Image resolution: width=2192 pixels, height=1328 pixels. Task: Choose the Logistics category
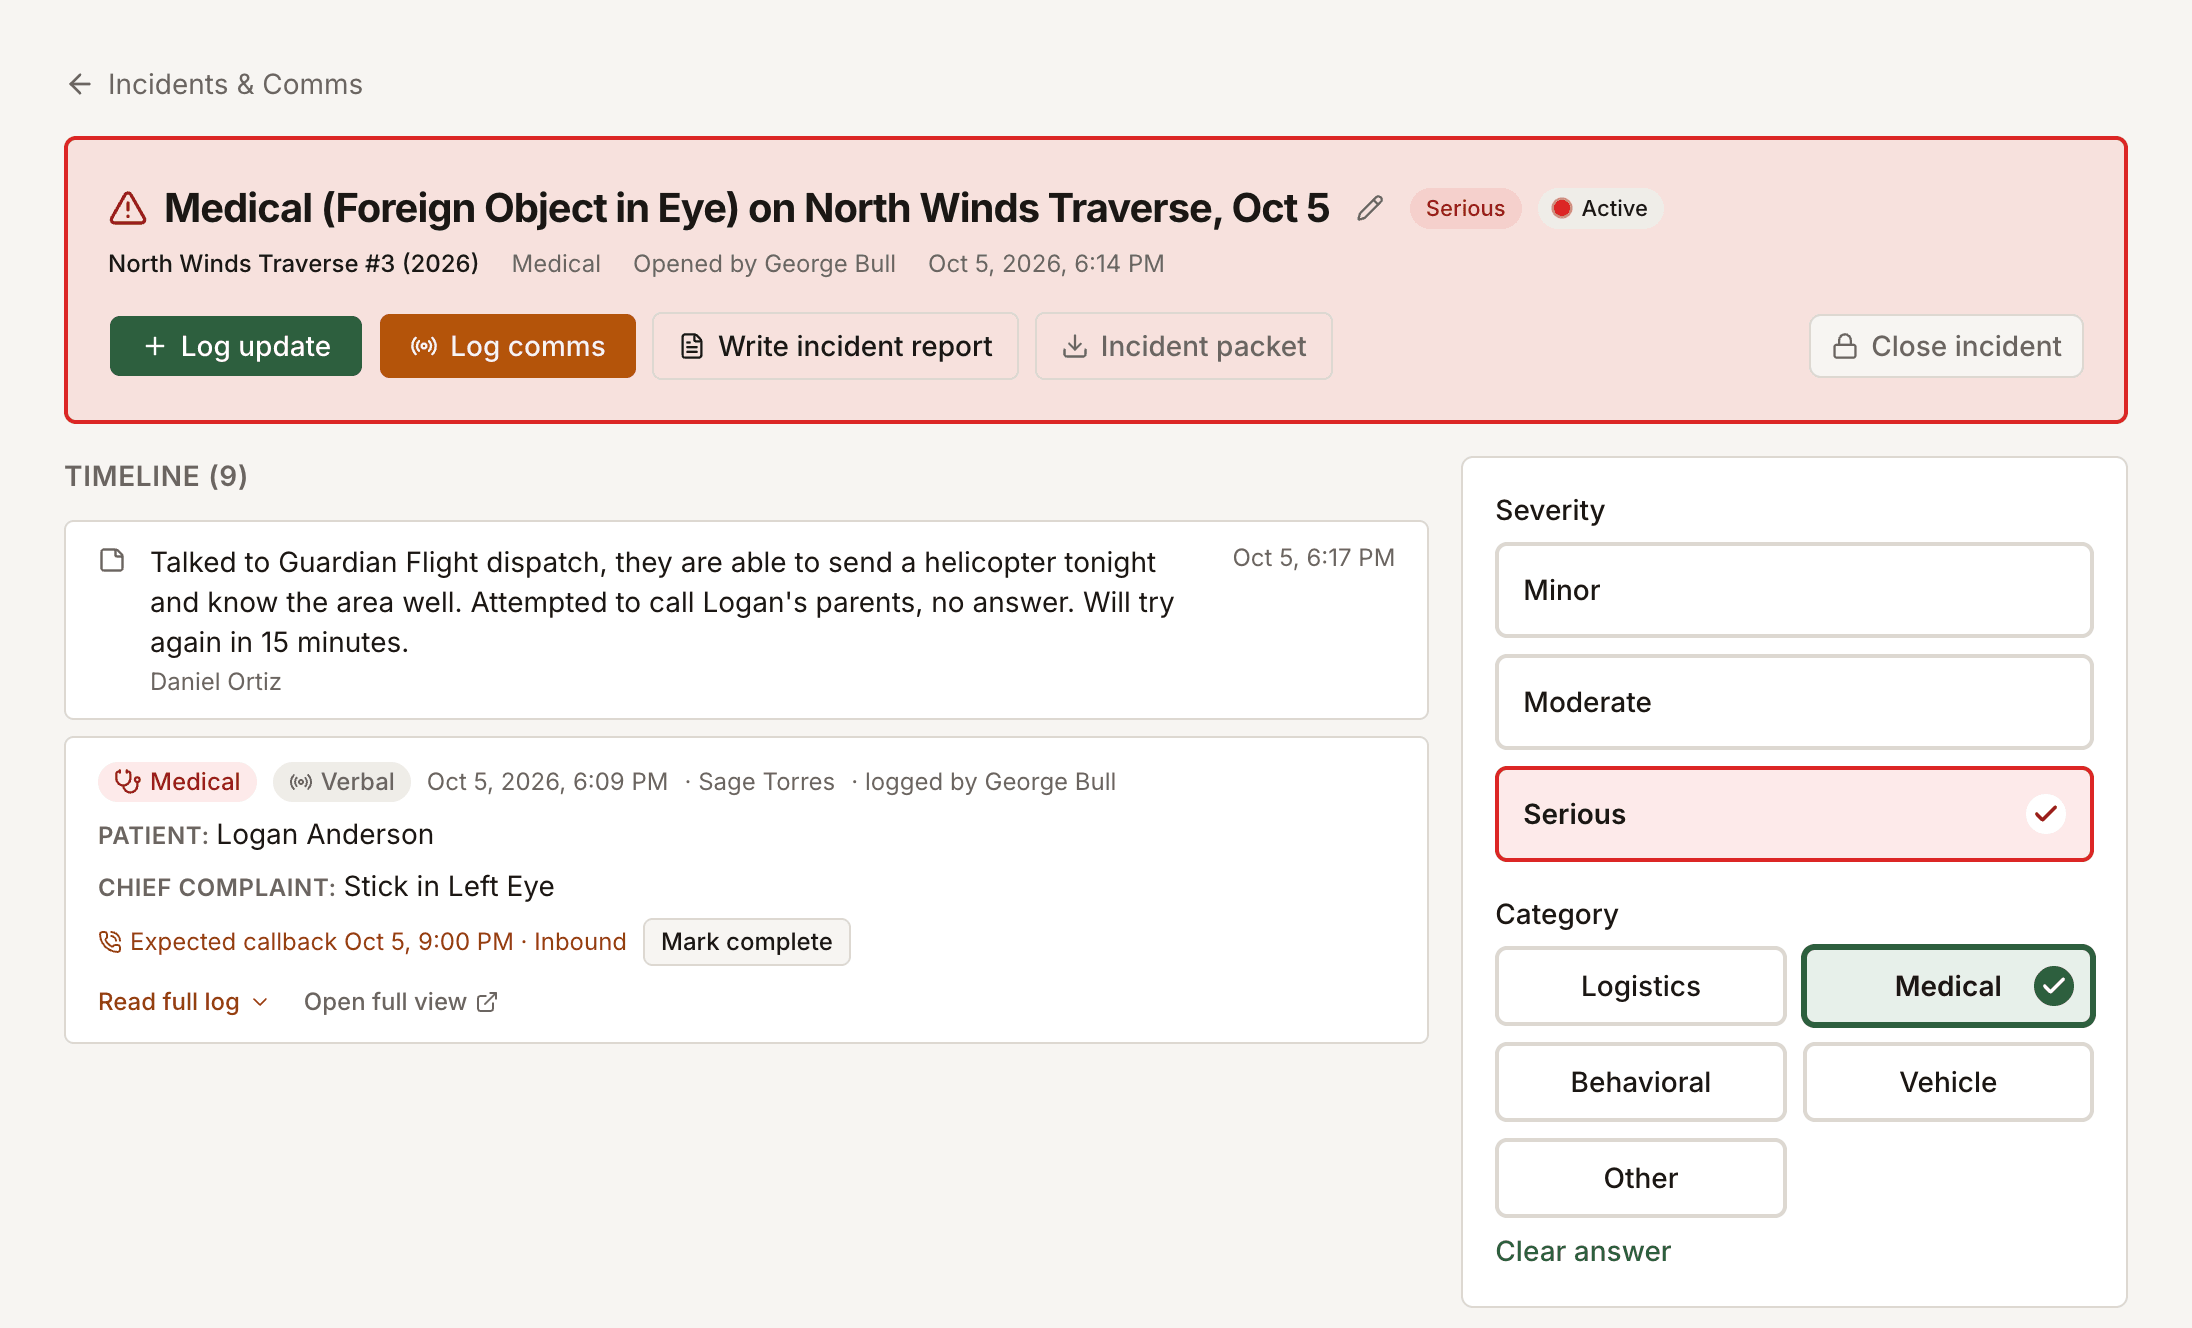[x=1641, y=986]
